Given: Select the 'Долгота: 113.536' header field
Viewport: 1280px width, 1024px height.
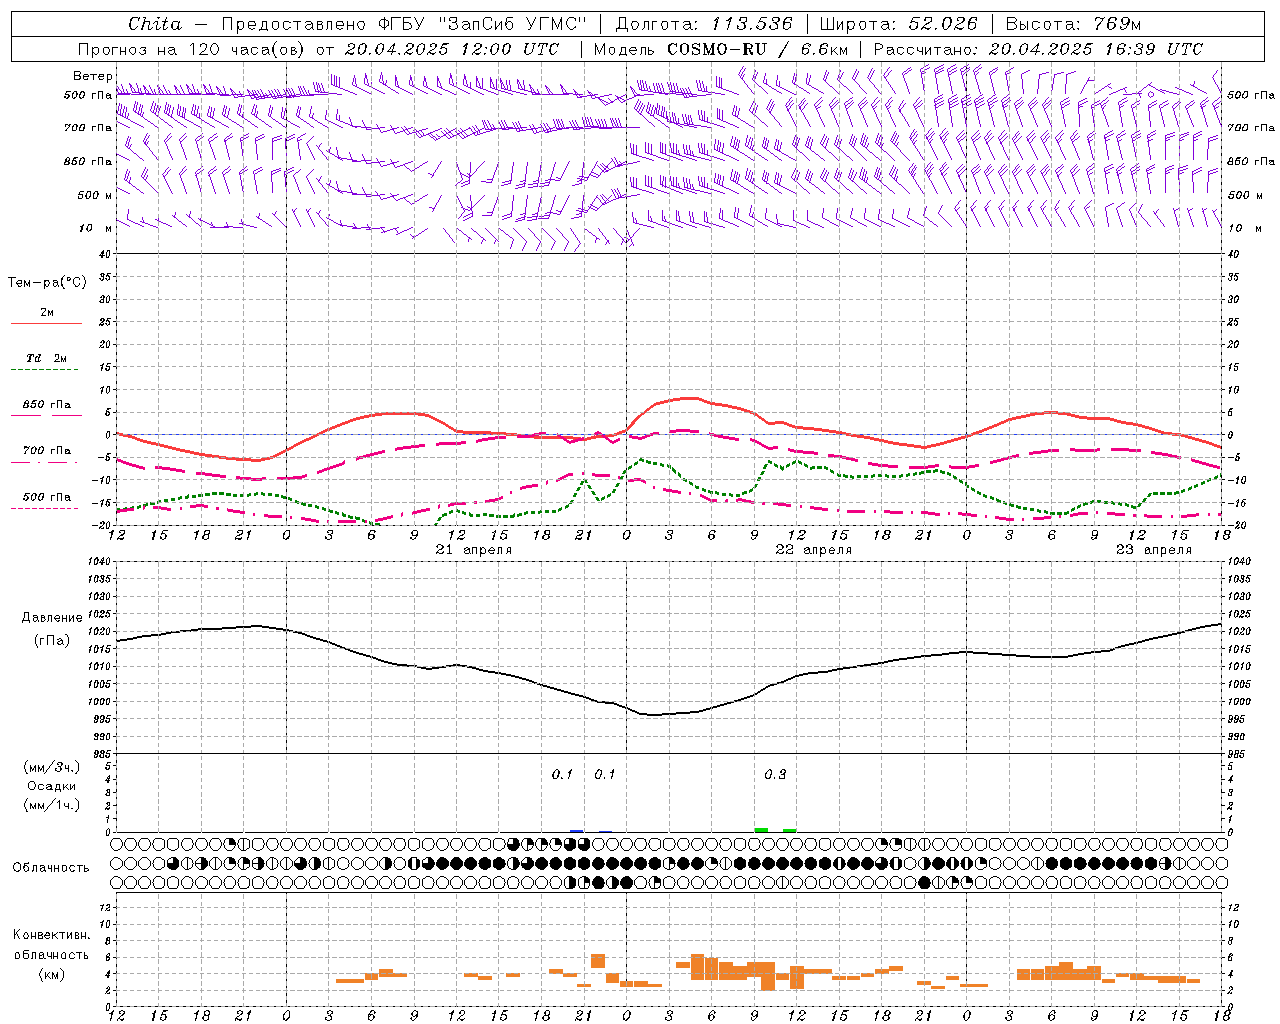Looking at the screenshot, I should tap(704, 24).
